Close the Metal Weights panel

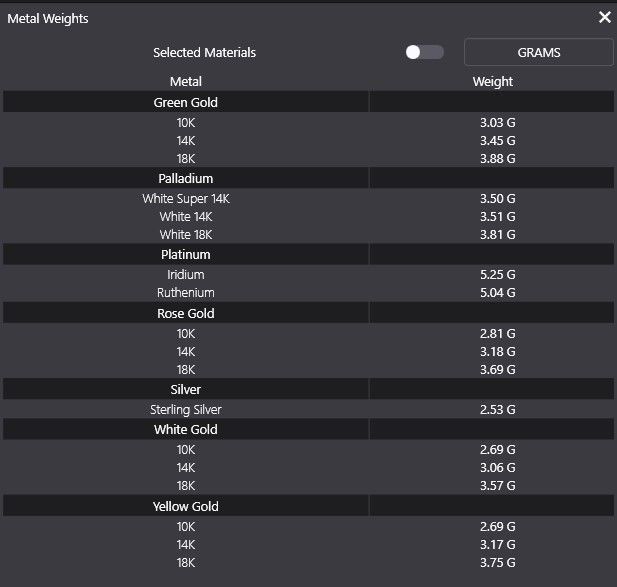(x=604, y=17)
